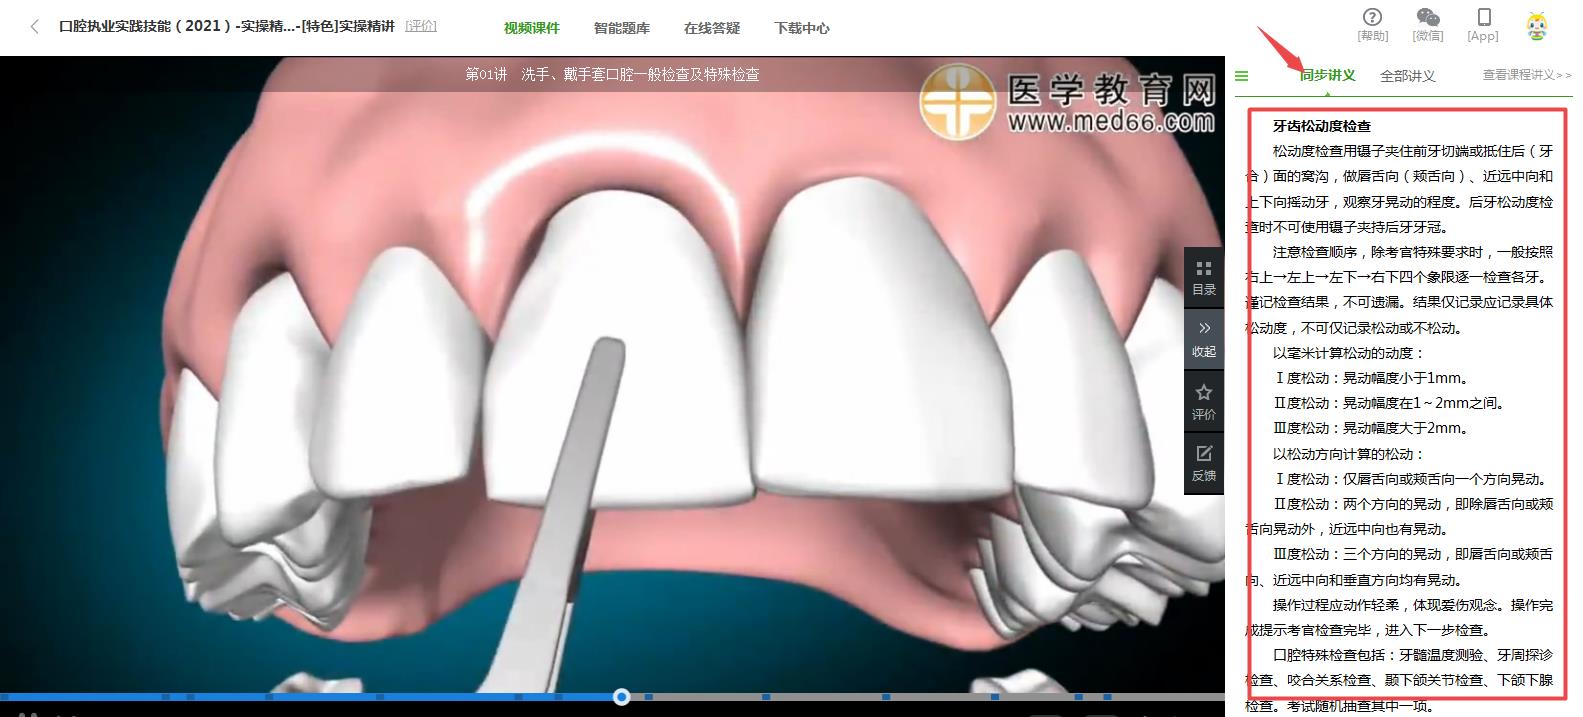Click the video progress bar playhead
1583x717 pixels.
(x=621, y=696)
